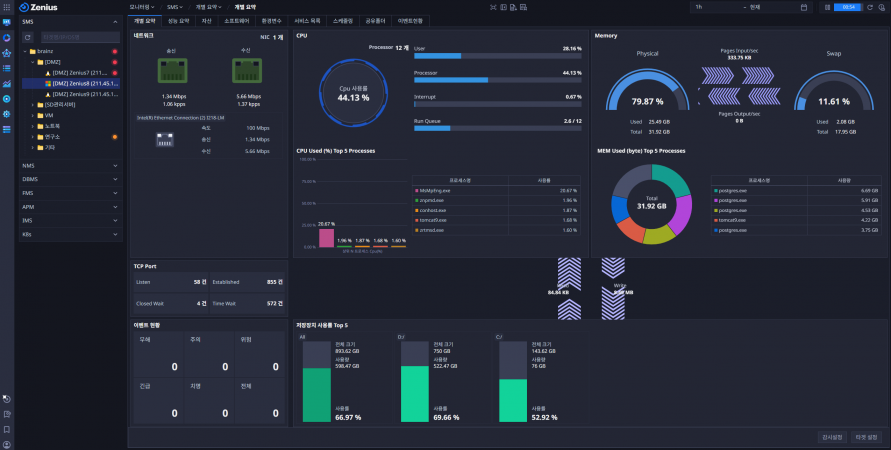Collapse the [DMZ] tree folder
The height and width of the screenshot is (450, 891).
click(x=32, y=62)
